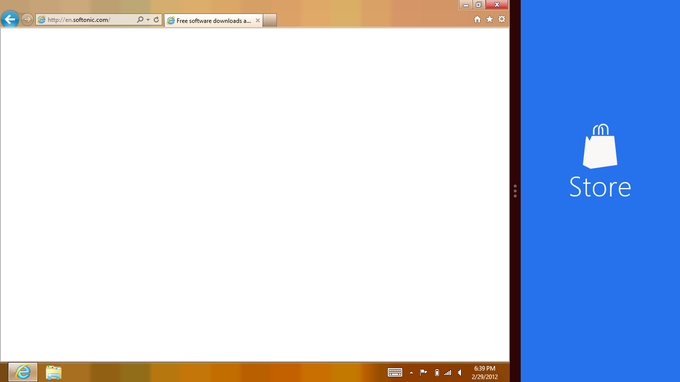Click the volume speaker tray icon
The image size is (680, 382).
pyautogui.click(x=460, y=372)
